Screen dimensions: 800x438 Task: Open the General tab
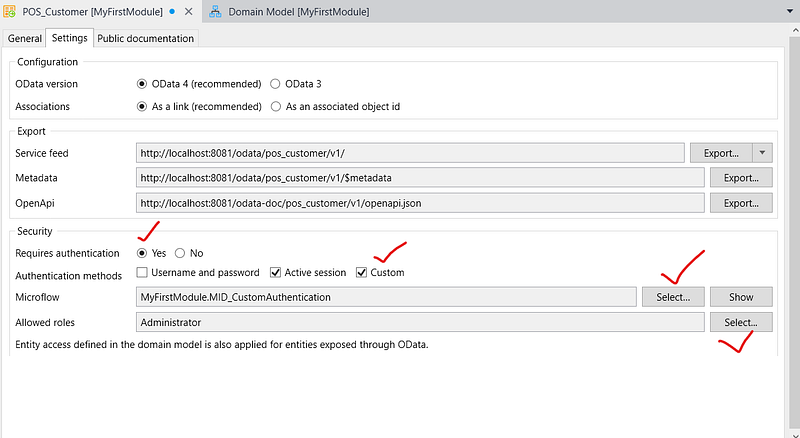(26, 38)
